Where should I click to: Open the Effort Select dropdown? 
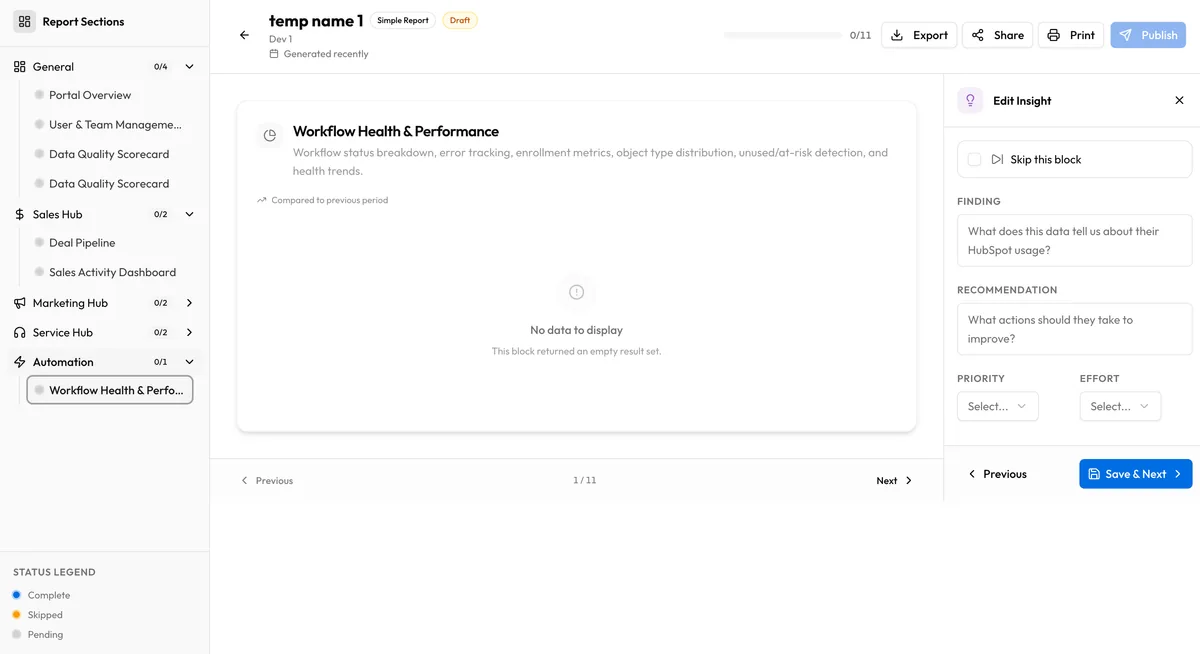[1120, 406]
